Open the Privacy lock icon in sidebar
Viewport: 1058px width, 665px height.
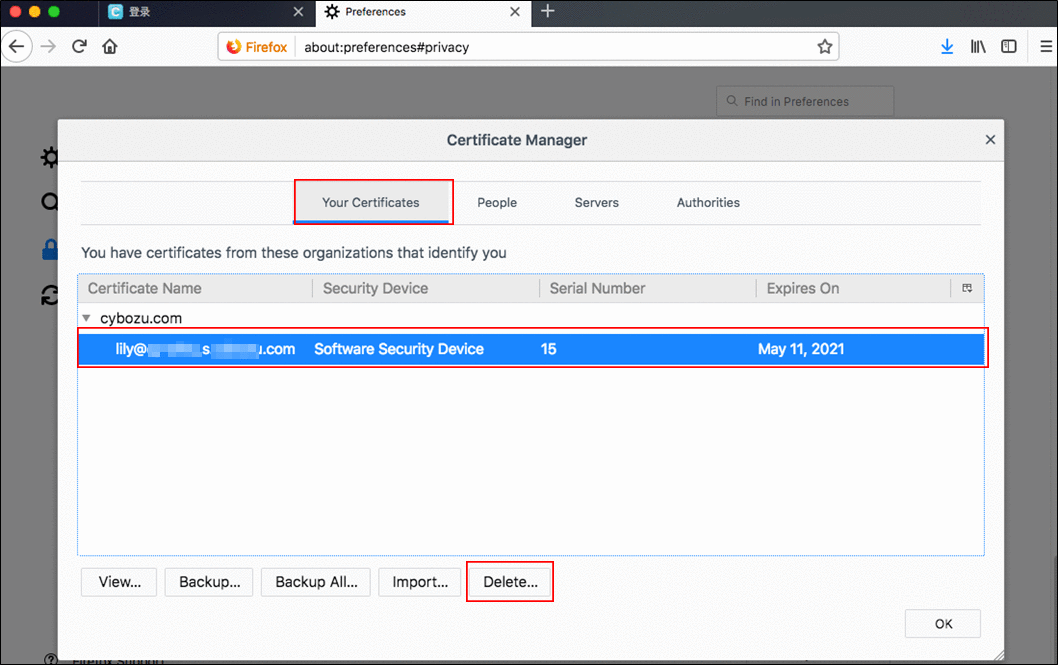tap(49, 249)
